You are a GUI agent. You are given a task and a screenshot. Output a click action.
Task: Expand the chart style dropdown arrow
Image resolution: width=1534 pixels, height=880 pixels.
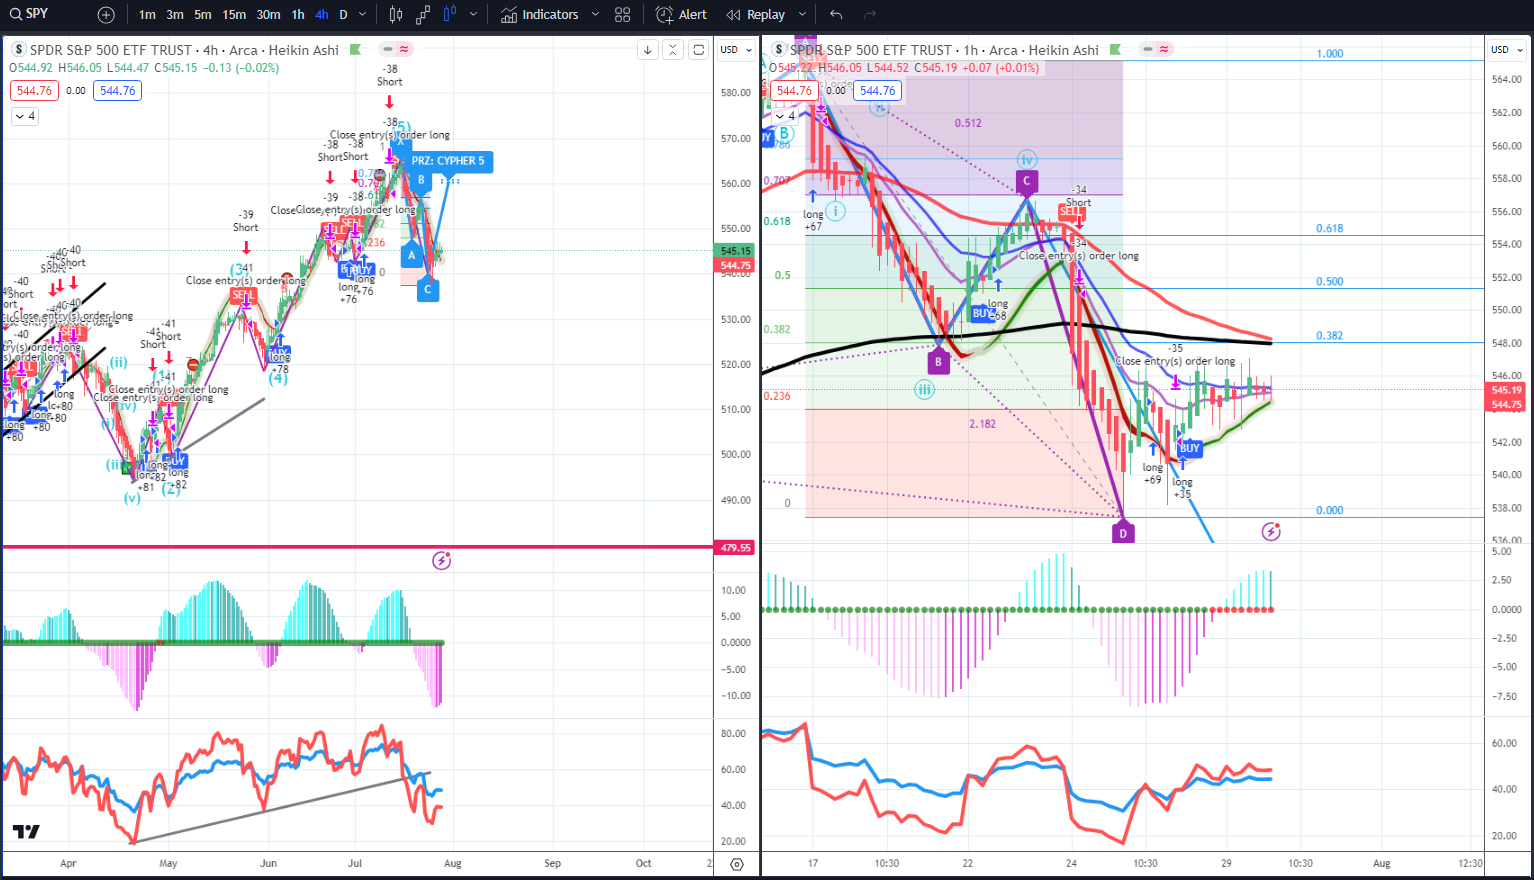coord(473,15)
